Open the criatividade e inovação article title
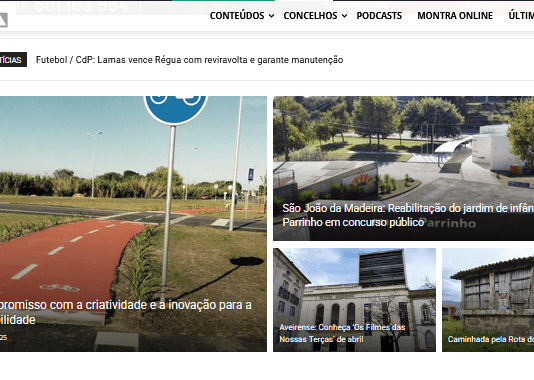This screenshot has height=380, width=534. [126, 312]
